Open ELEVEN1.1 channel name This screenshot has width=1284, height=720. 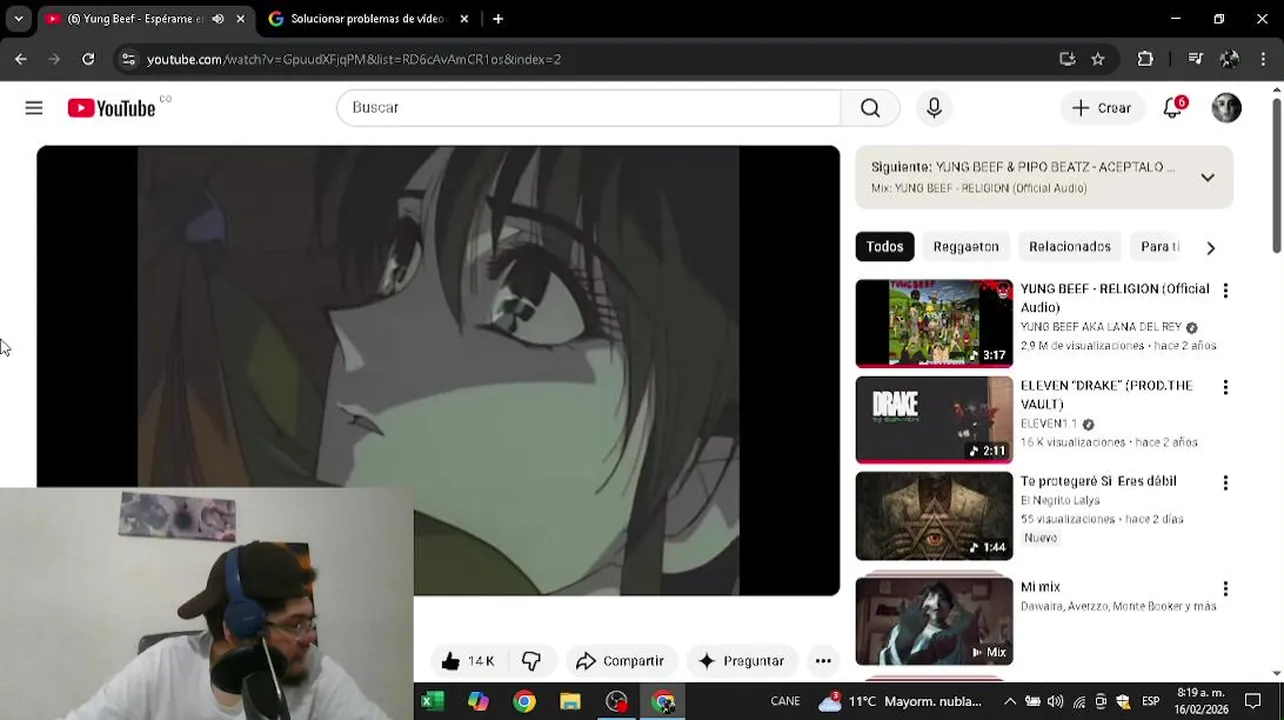pos(1049,424)
